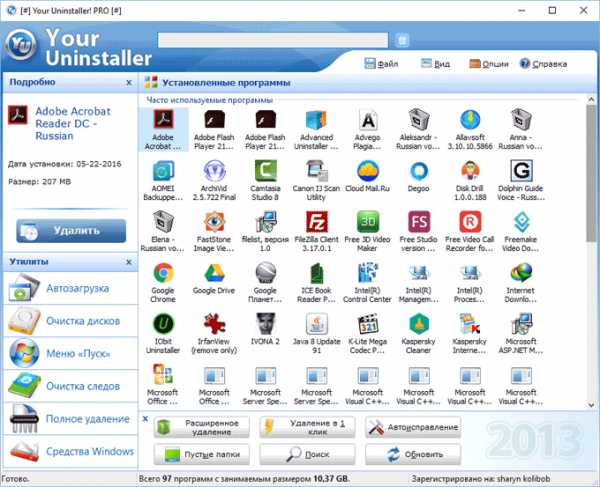Screen dimensions: 600x487
Task: Click program list scrollbar down arrow
Action: pos(591,405)
